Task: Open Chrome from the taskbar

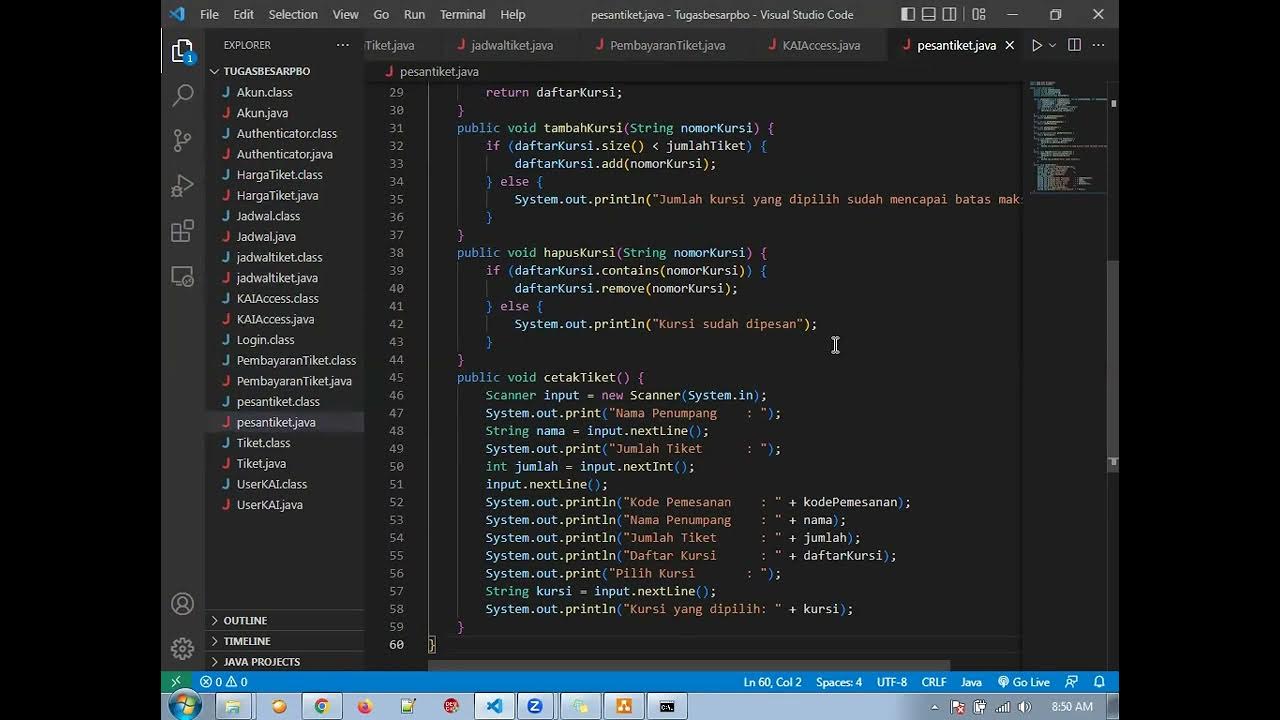Action: pyautogui.click(x=321, y=706)
